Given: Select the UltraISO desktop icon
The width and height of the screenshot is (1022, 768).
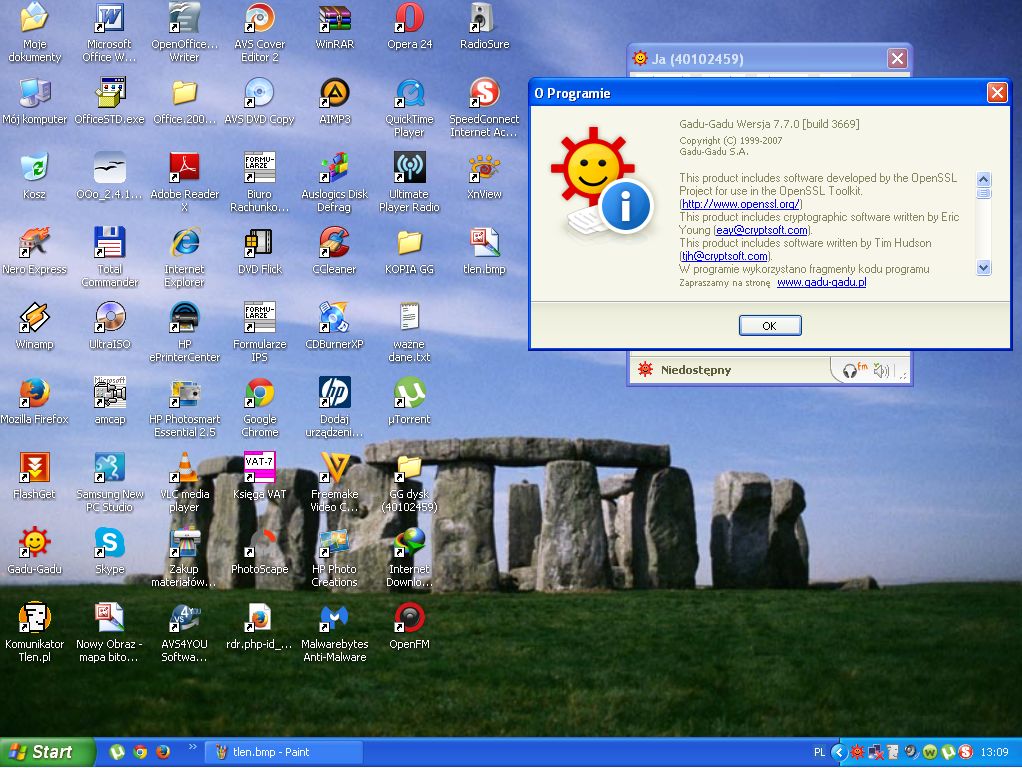Looking at the screenshot, I should (x=110, y=326).
